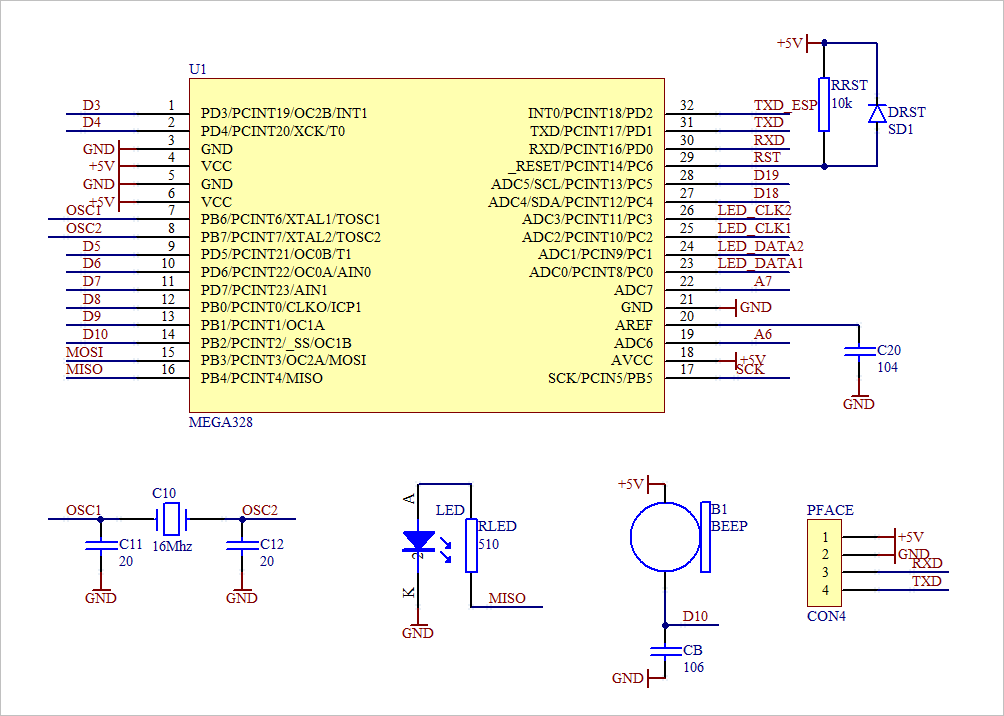Click the B1 BEEP buzzer symbol
Viewport: 1004px width, 716px height.
[665, 536]
